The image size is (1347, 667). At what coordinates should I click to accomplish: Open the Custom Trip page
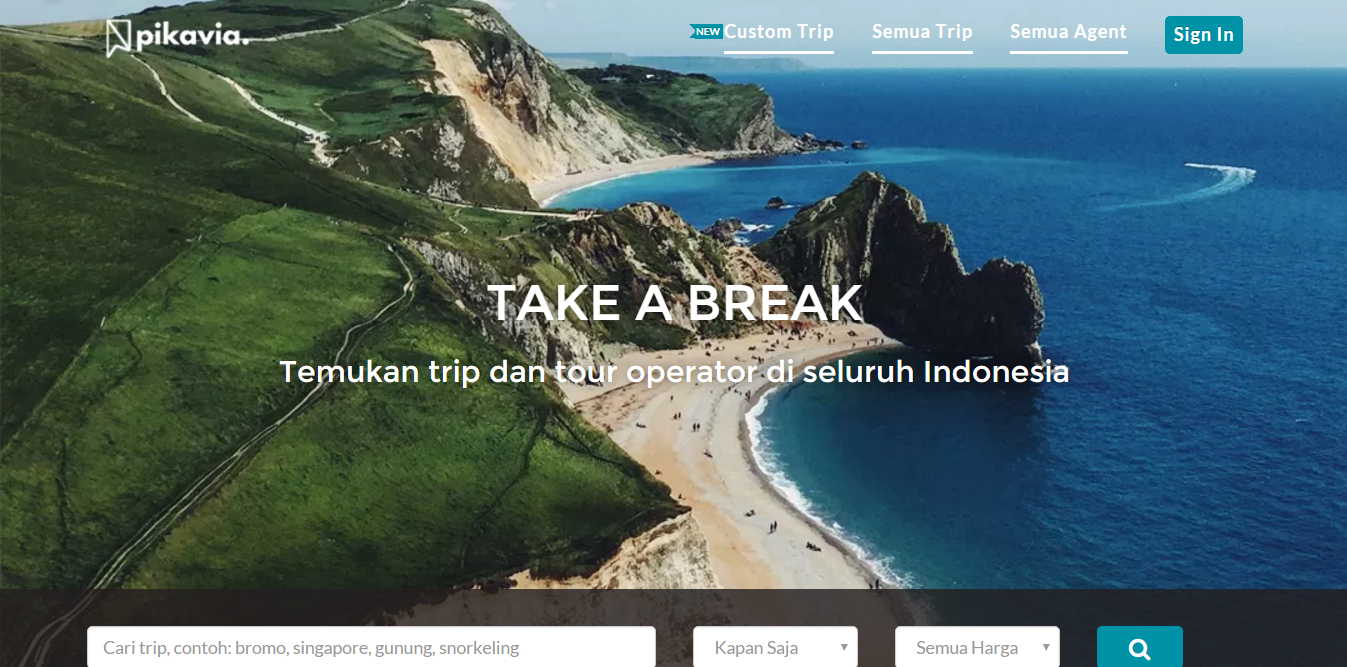click(779, 32)
